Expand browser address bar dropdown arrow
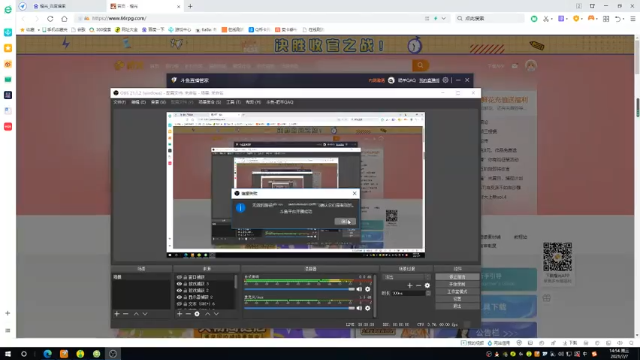This screenshot has width=640, height=360. tap(443, 18)
